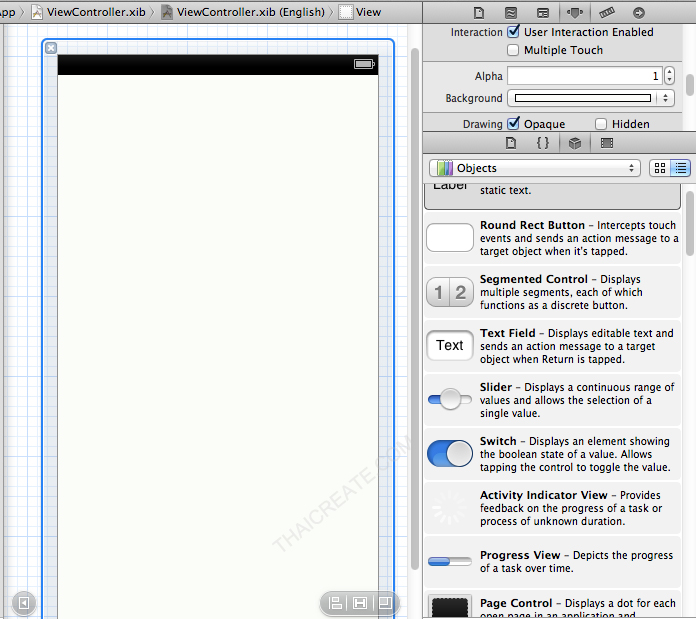Click the middle pin layout button on canvas

click(360, 603)
